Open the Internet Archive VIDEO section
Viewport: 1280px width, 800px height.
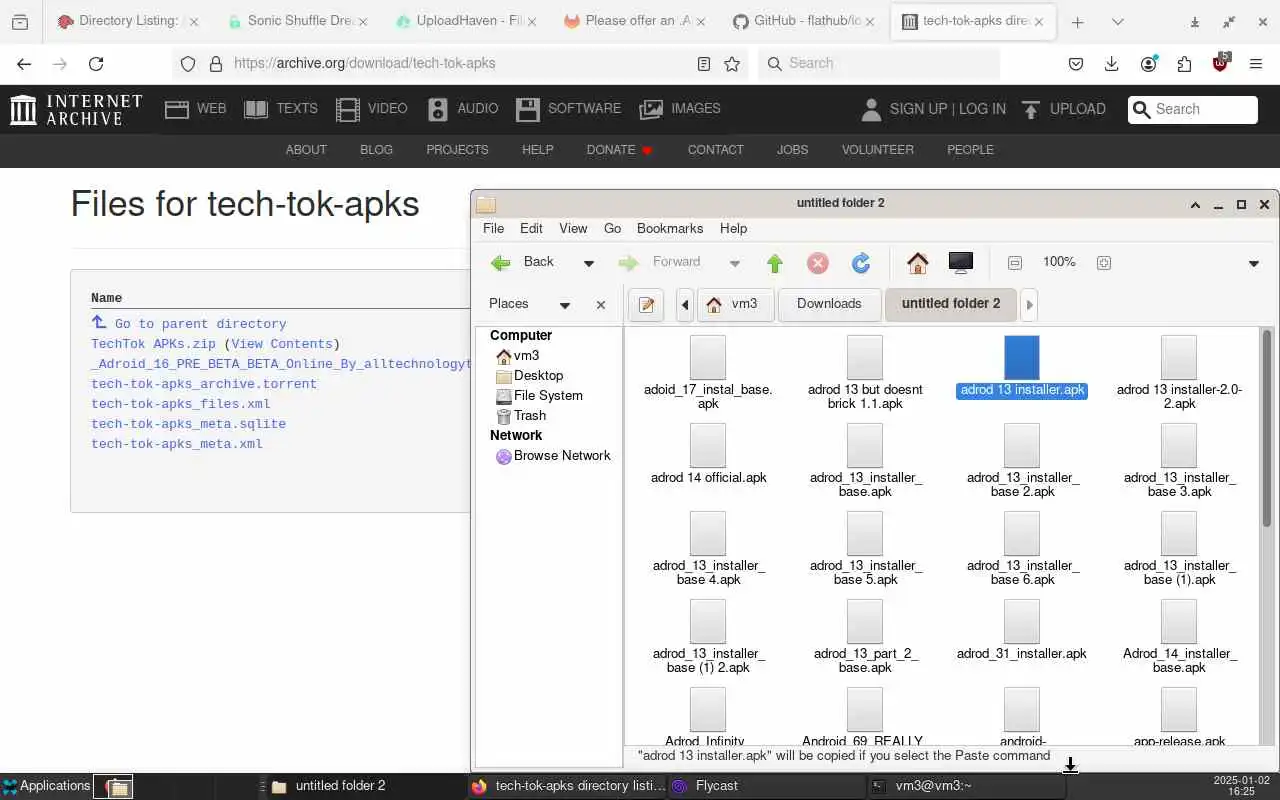tap(371, 108)
